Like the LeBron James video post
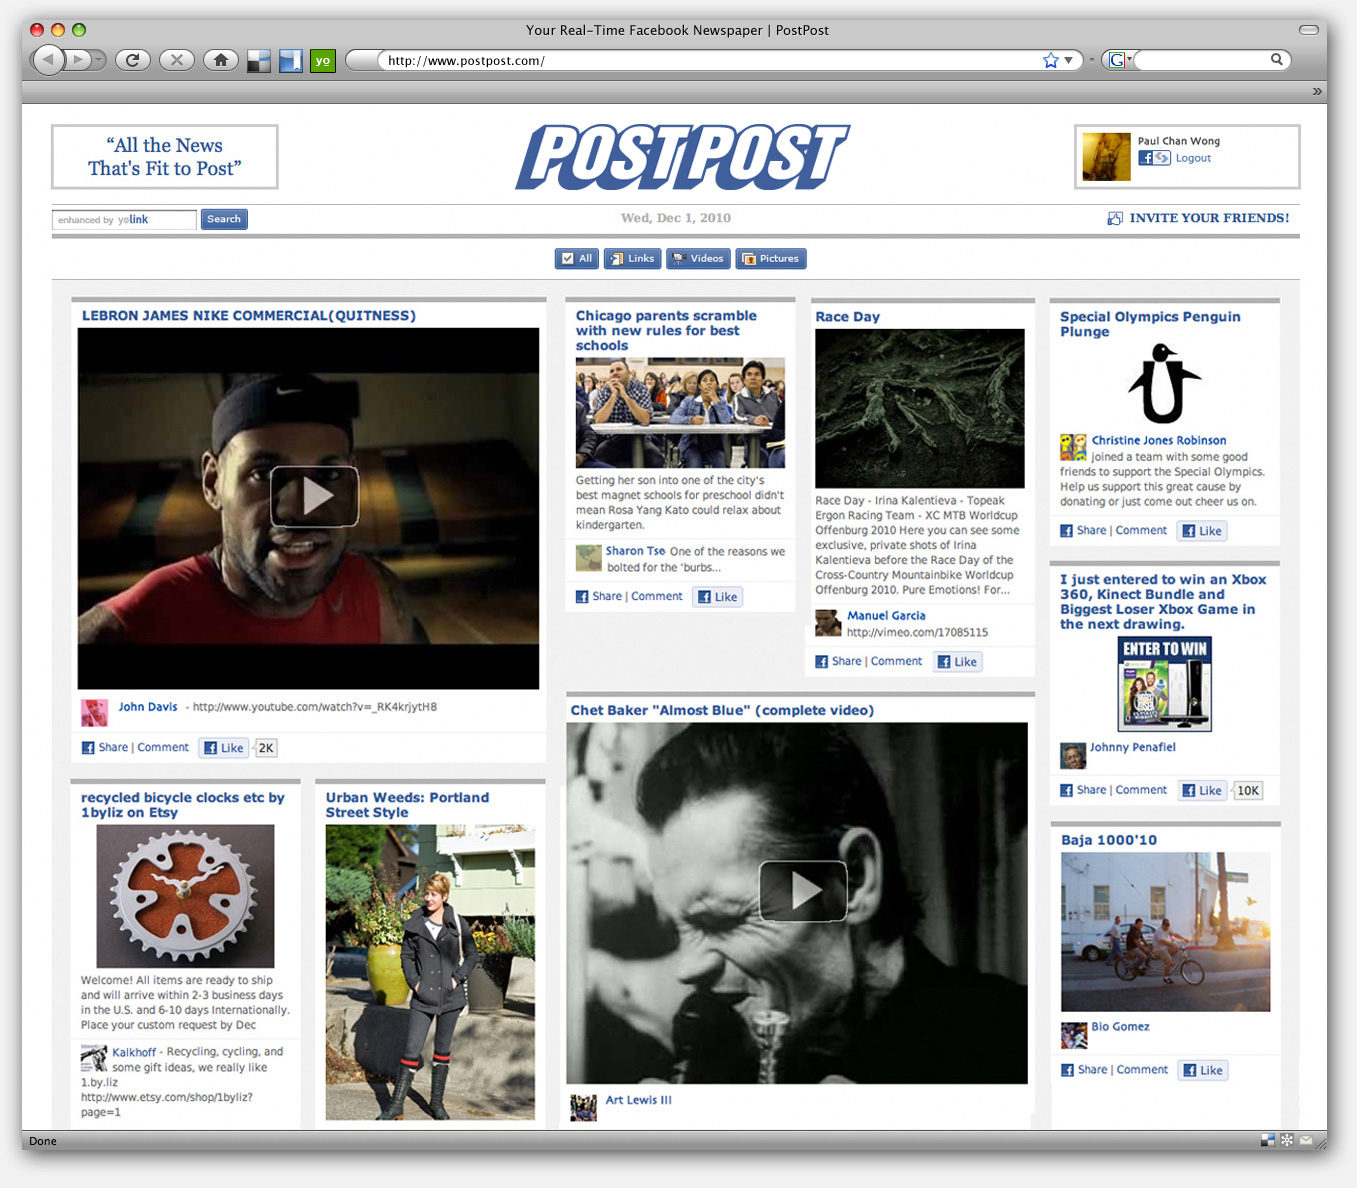This screenshot has height=1188, width=1357. (223, 748)
